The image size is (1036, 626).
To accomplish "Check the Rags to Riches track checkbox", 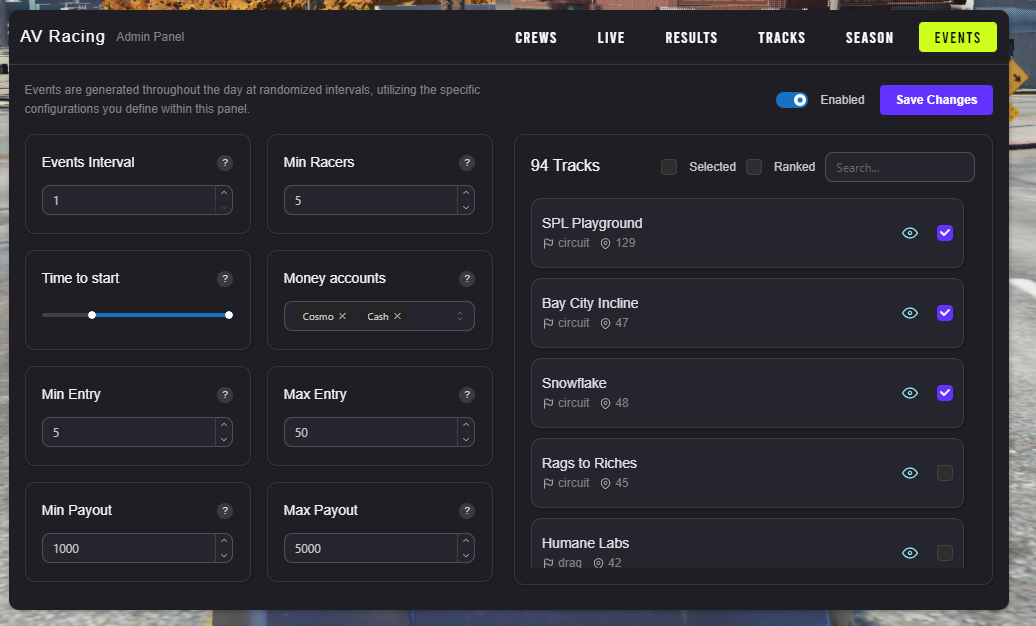I will pyautogui.click(x=945, y=473).
